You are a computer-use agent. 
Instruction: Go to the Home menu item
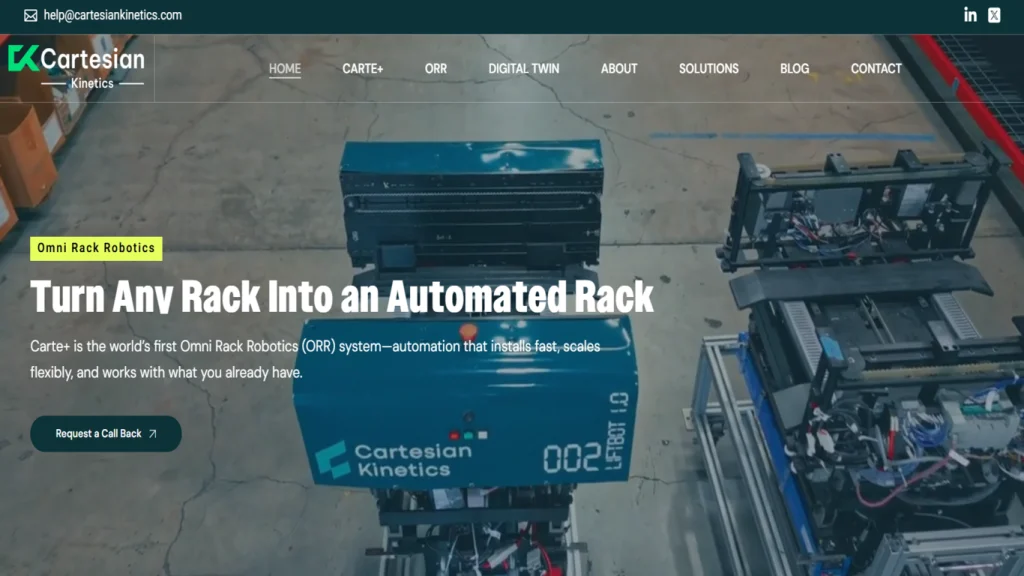(x=285, y=69)
